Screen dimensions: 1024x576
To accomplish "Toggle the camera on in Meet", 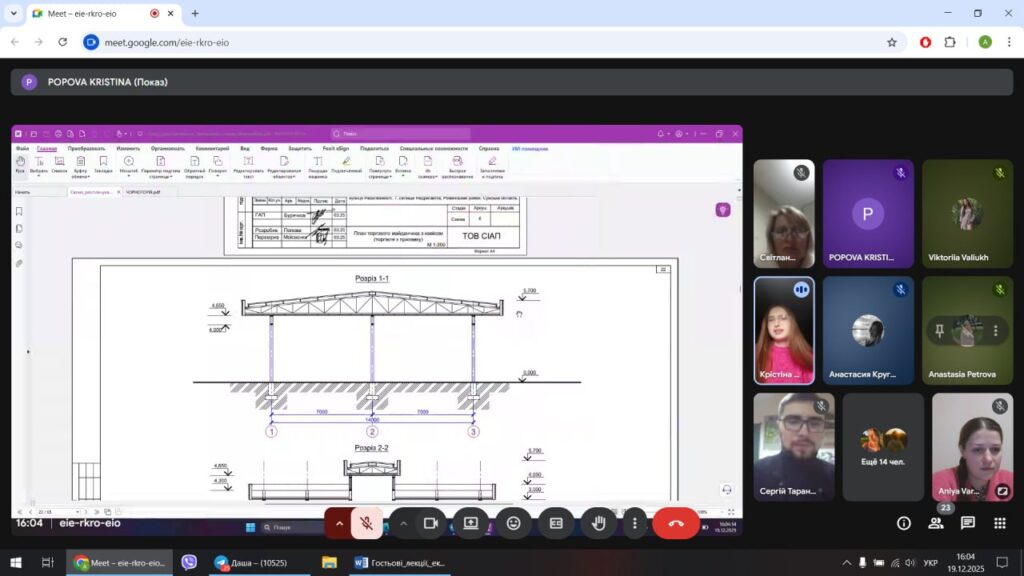I will [x=431, y=523].
